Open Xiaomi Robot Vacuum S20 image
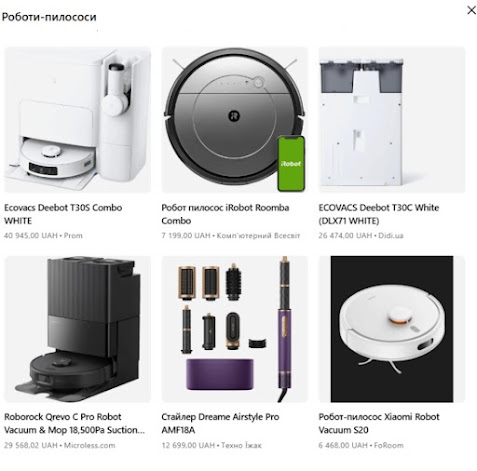This screenshot has height=471, width=477. (392, 329)
